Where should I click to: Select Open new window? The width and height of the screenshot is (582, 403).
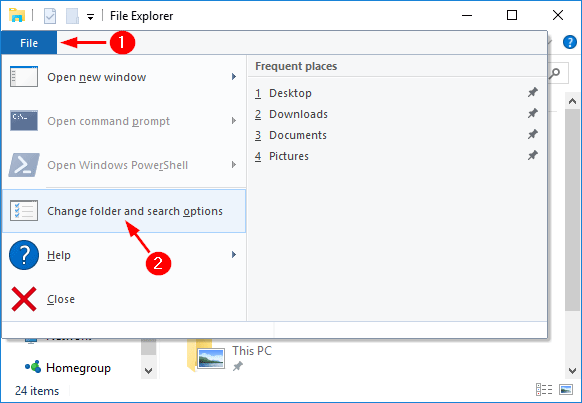click(124, 77)
